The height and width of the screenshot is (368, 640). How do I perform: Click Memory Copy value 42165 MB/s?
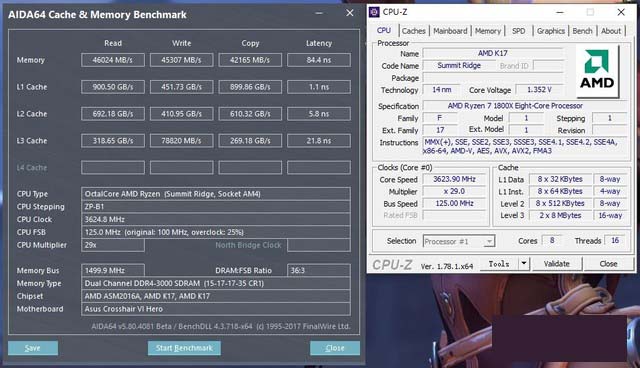pyautogui.click(x=250, y=60)
